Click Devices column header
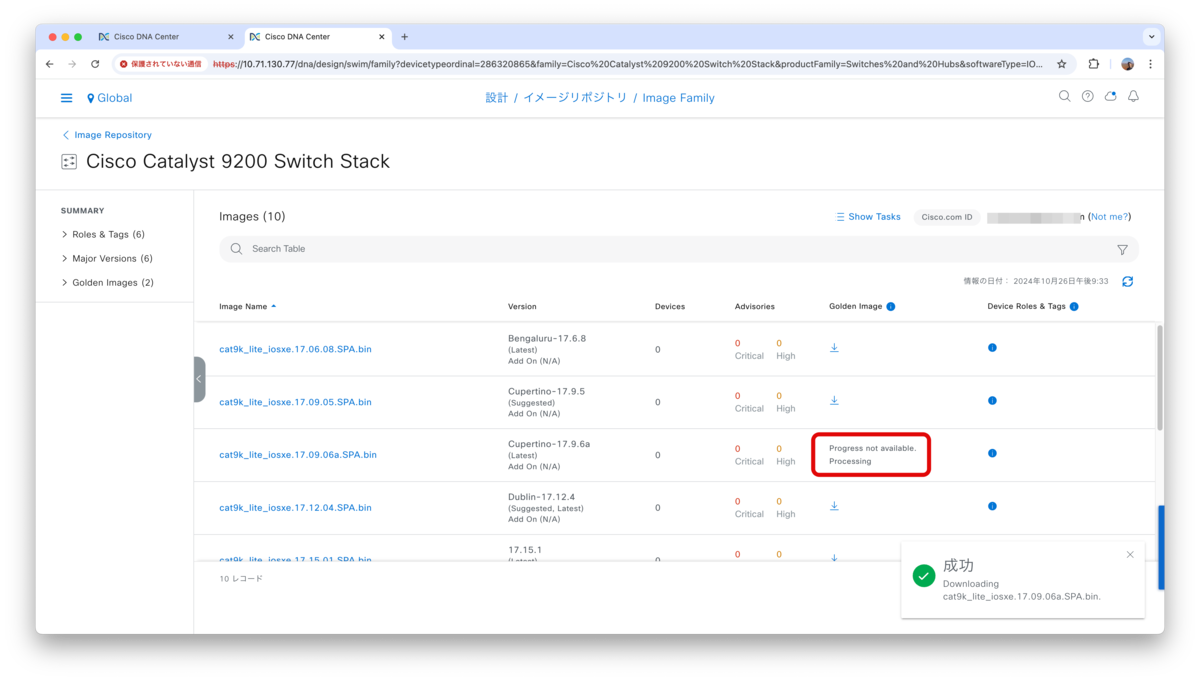Screen dimensions: 1200x681 (670, 307)
